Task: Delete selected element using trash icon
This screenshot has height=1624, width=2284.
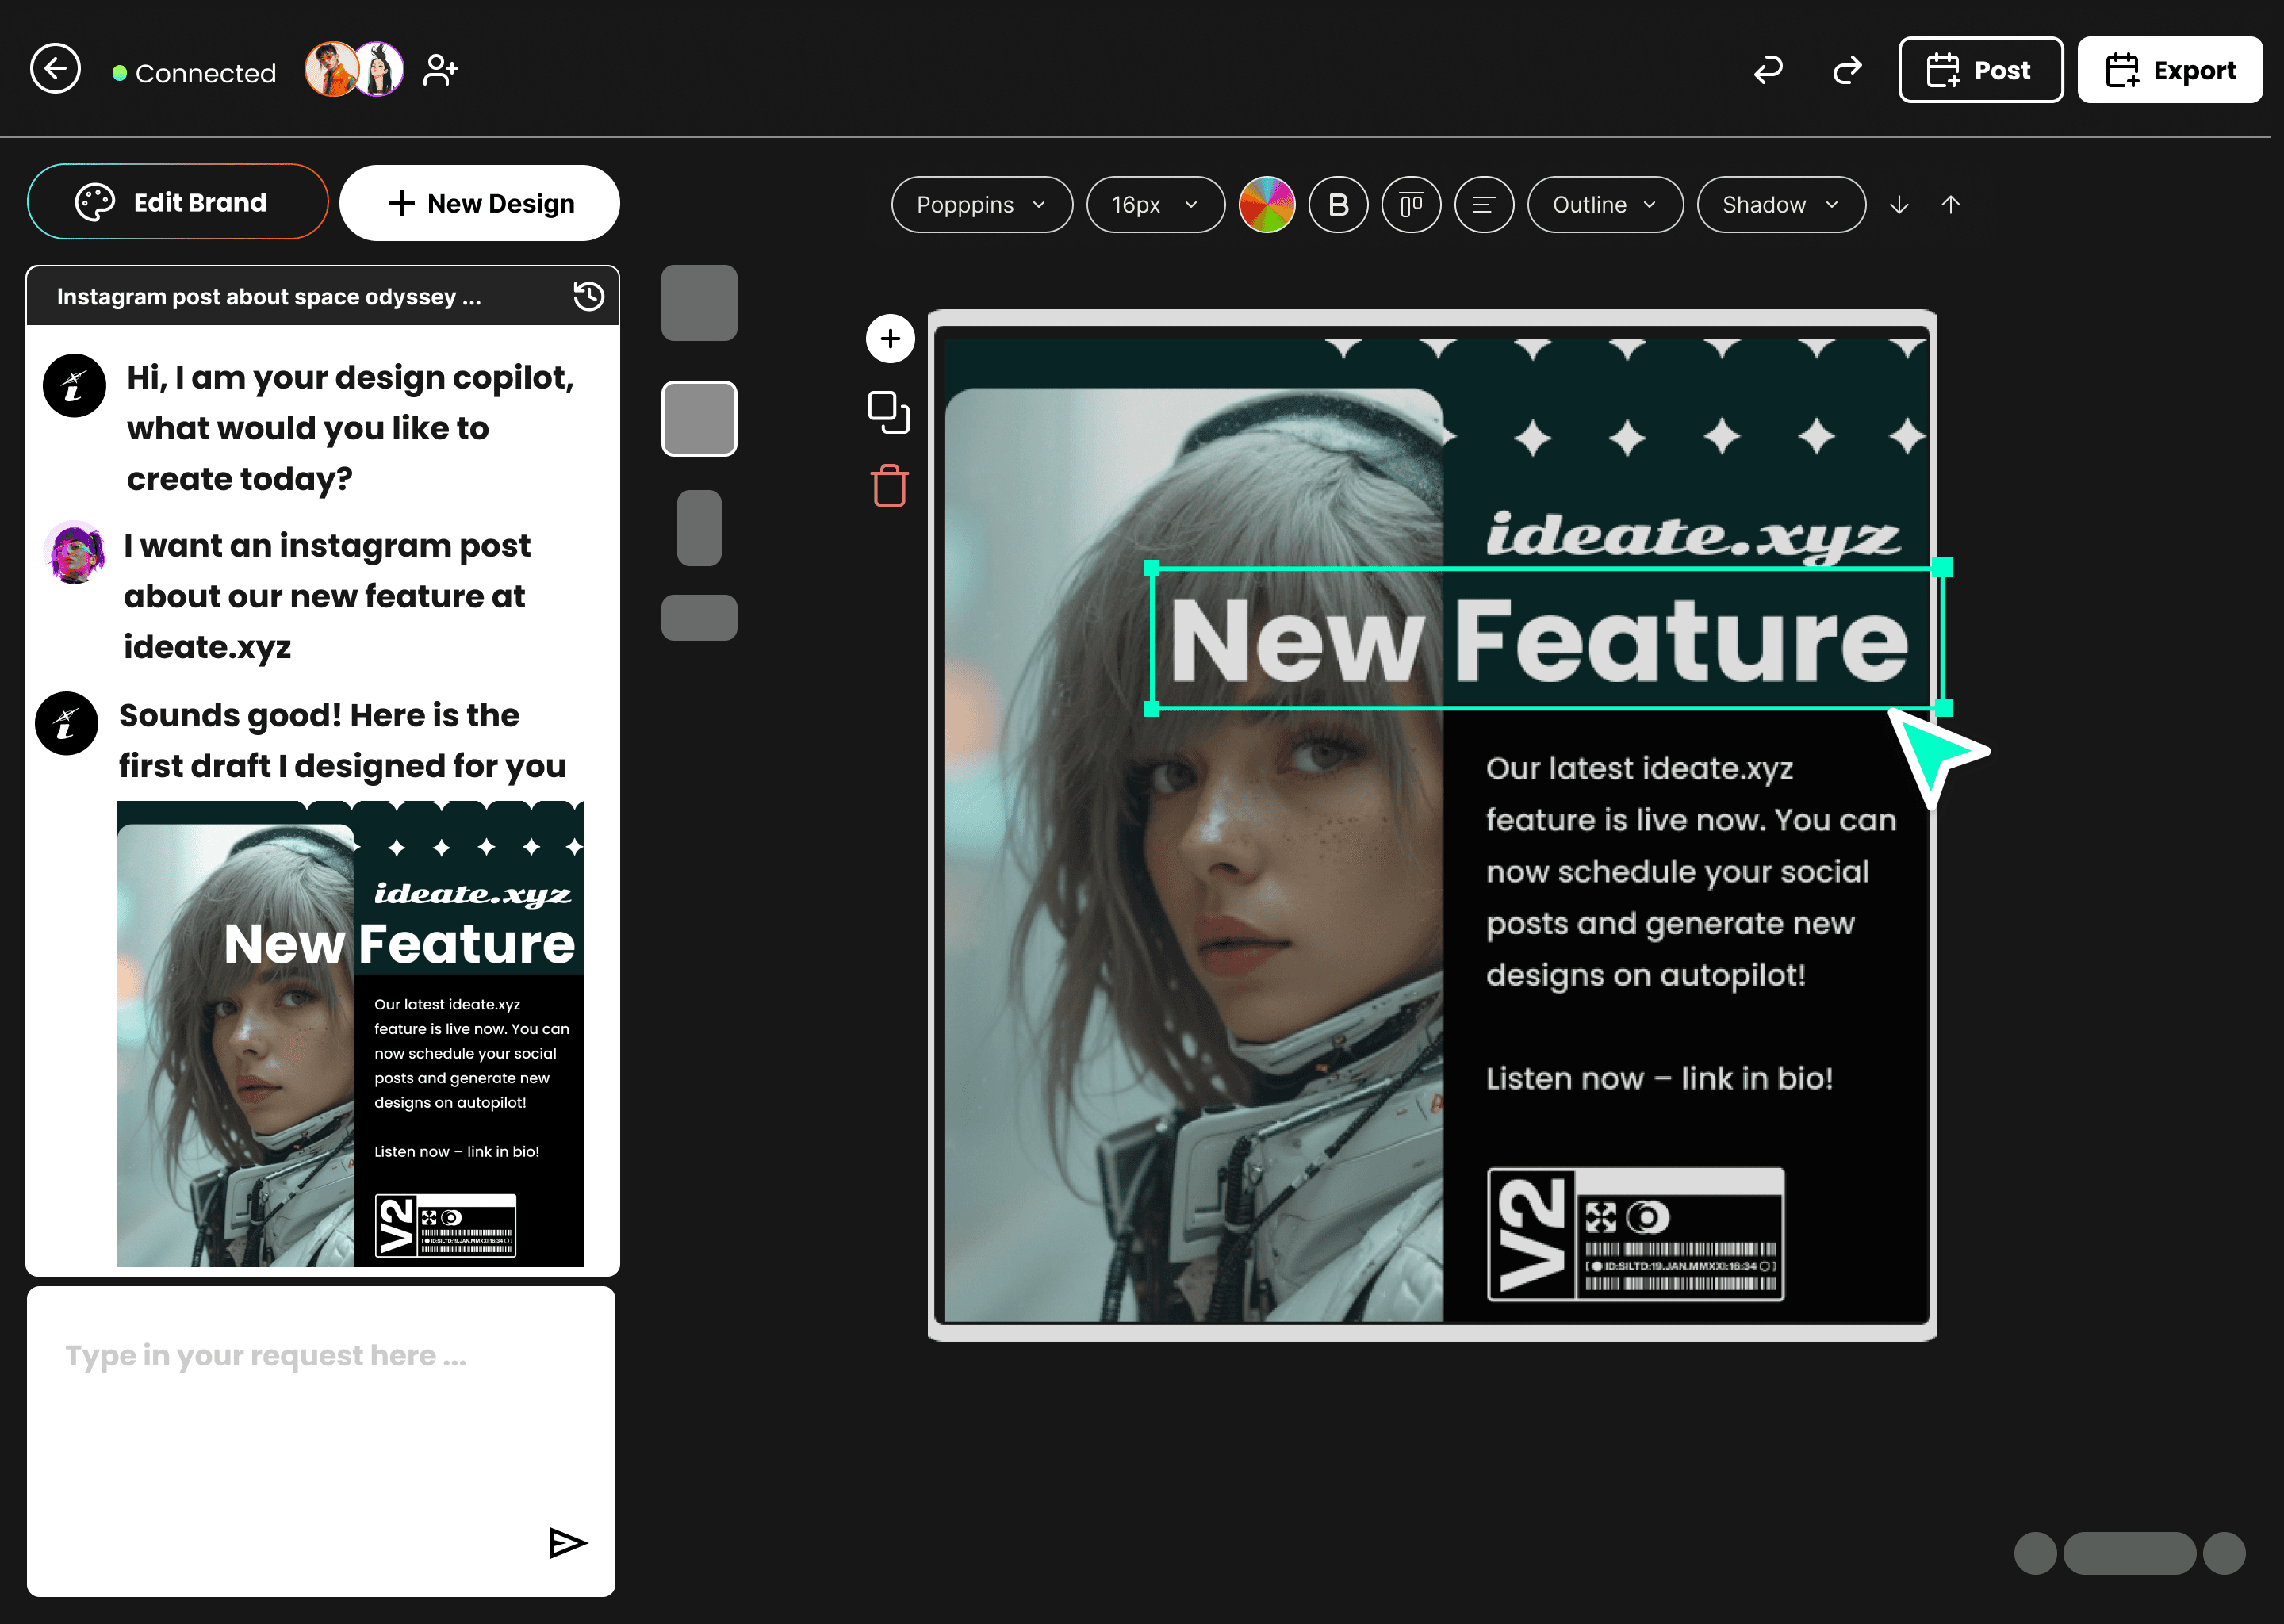Action: pyautogui.click(x=888, y=486)
